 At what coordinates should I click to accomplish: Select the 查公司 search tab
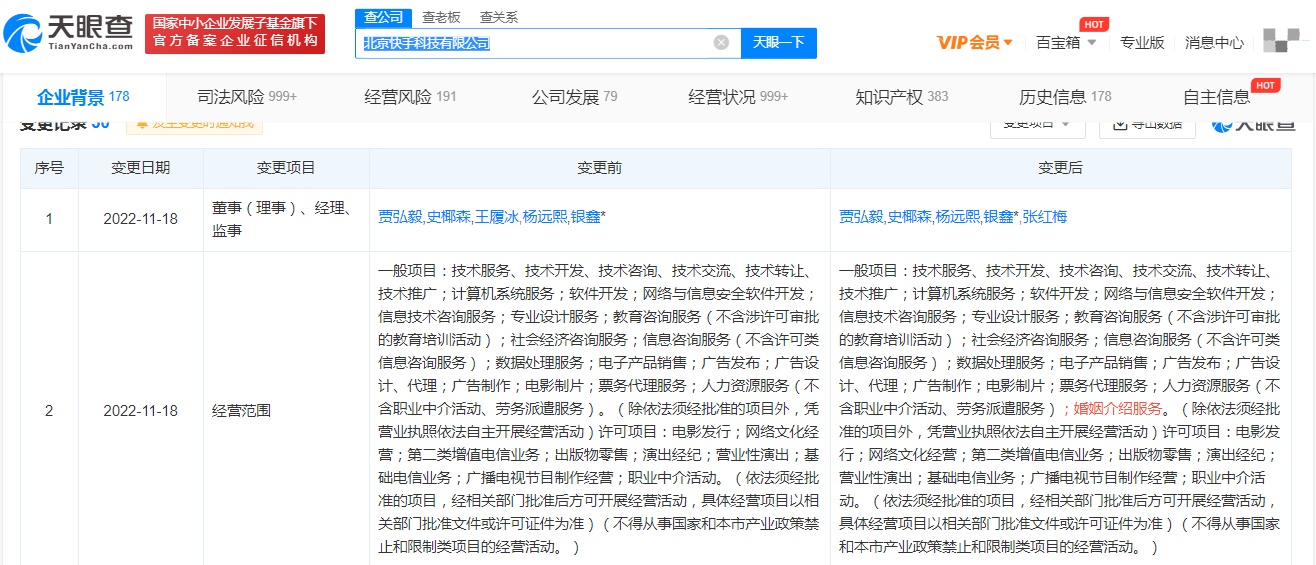pos(383,17)
